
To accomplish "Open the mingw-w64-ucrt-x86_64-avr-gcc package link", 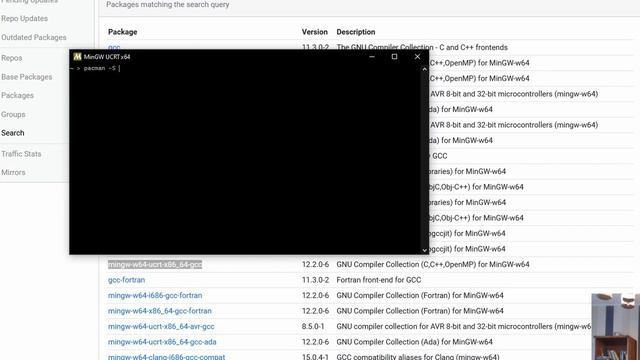I will pos(161,327).
